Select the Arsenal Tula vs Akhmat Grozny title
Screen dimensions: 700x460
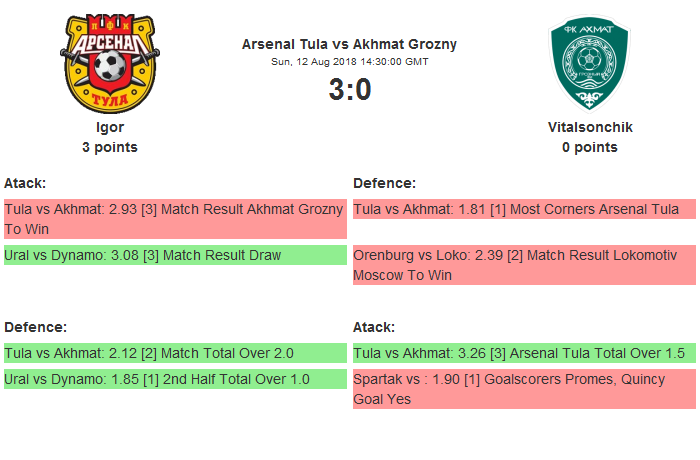click(x=349, y=44)
